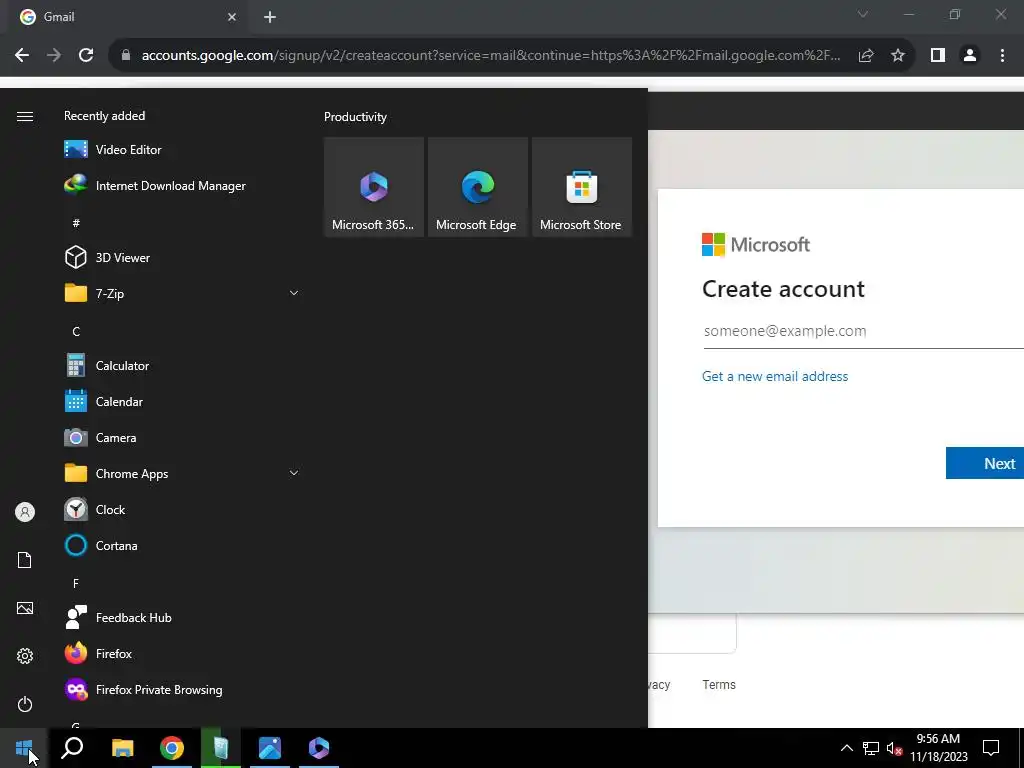Open Microsoft 365 icon in taskbar
This screenshot has width=1024, height=768.
pyautogui.click(x=319, y=748)
